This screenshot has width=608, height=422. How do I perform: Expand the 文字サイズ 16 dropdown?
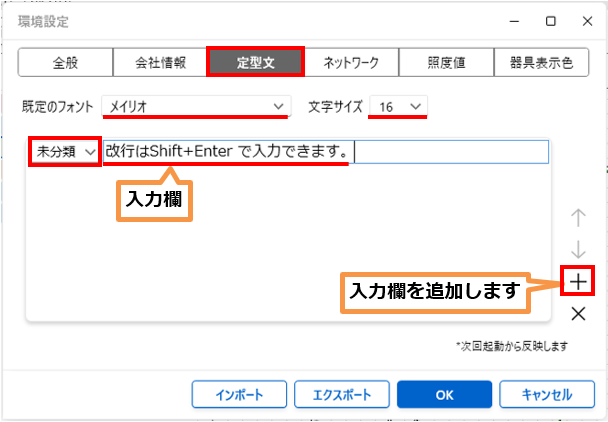pyautogui.click(x=398, y=104)
